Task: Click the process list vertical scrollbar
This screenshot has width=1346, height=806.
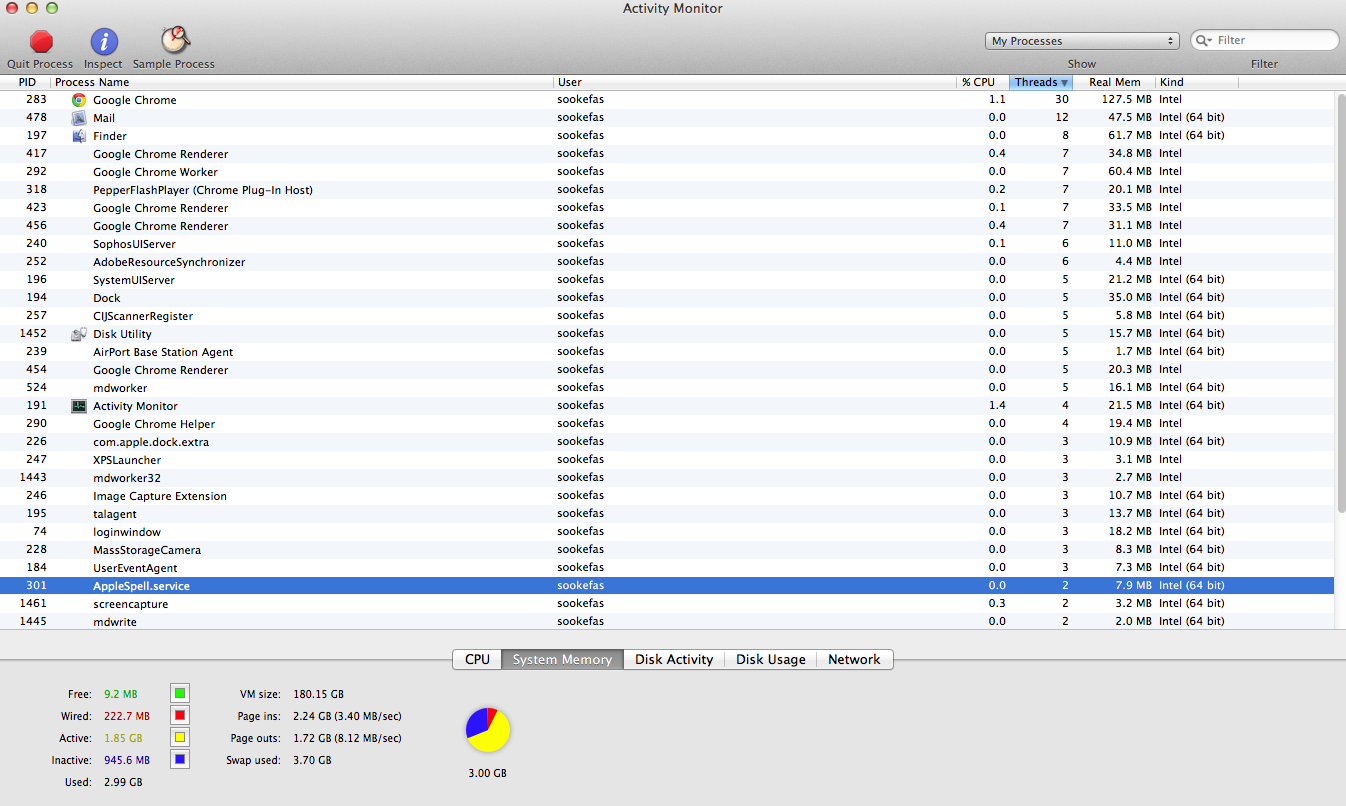Action: point(1340,302)
